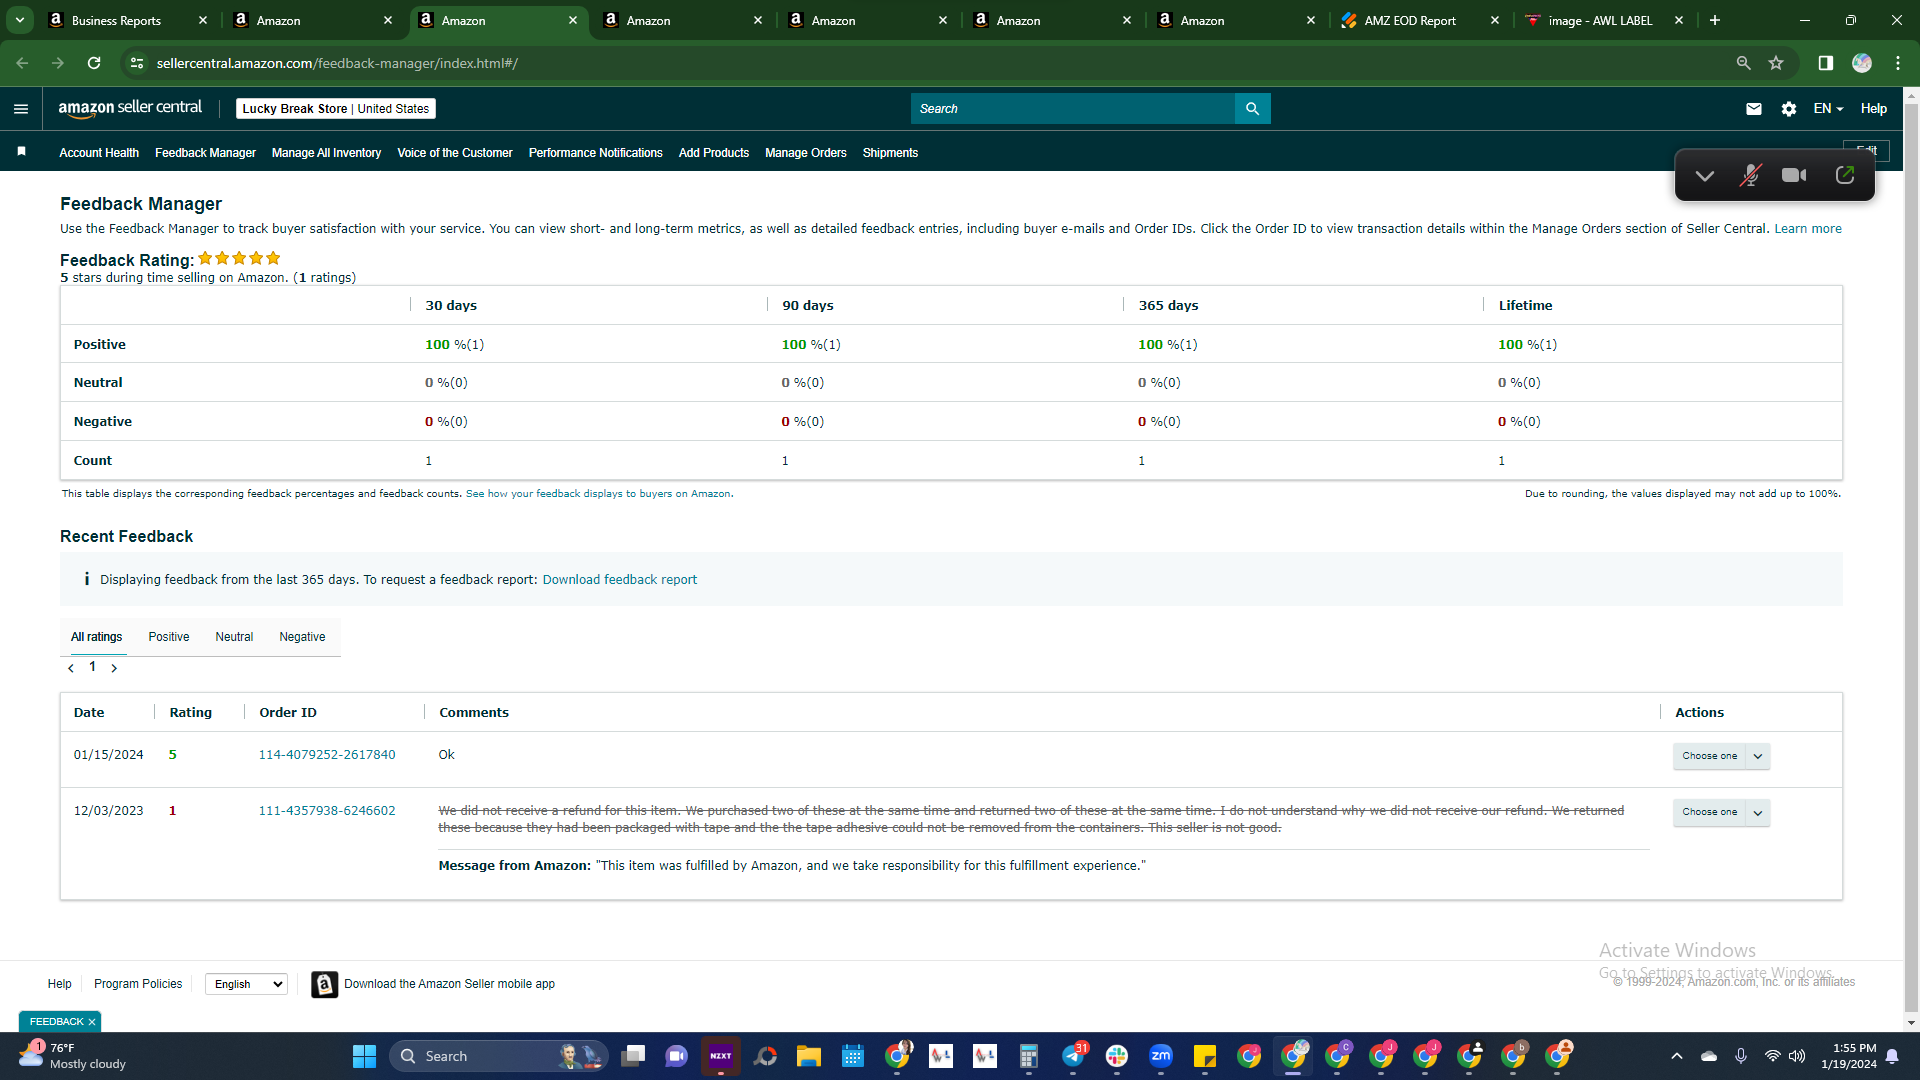This screenshot has height=1080, width=1920.
Task: Open the browser side panel icon
Action: click(1826, 63)
